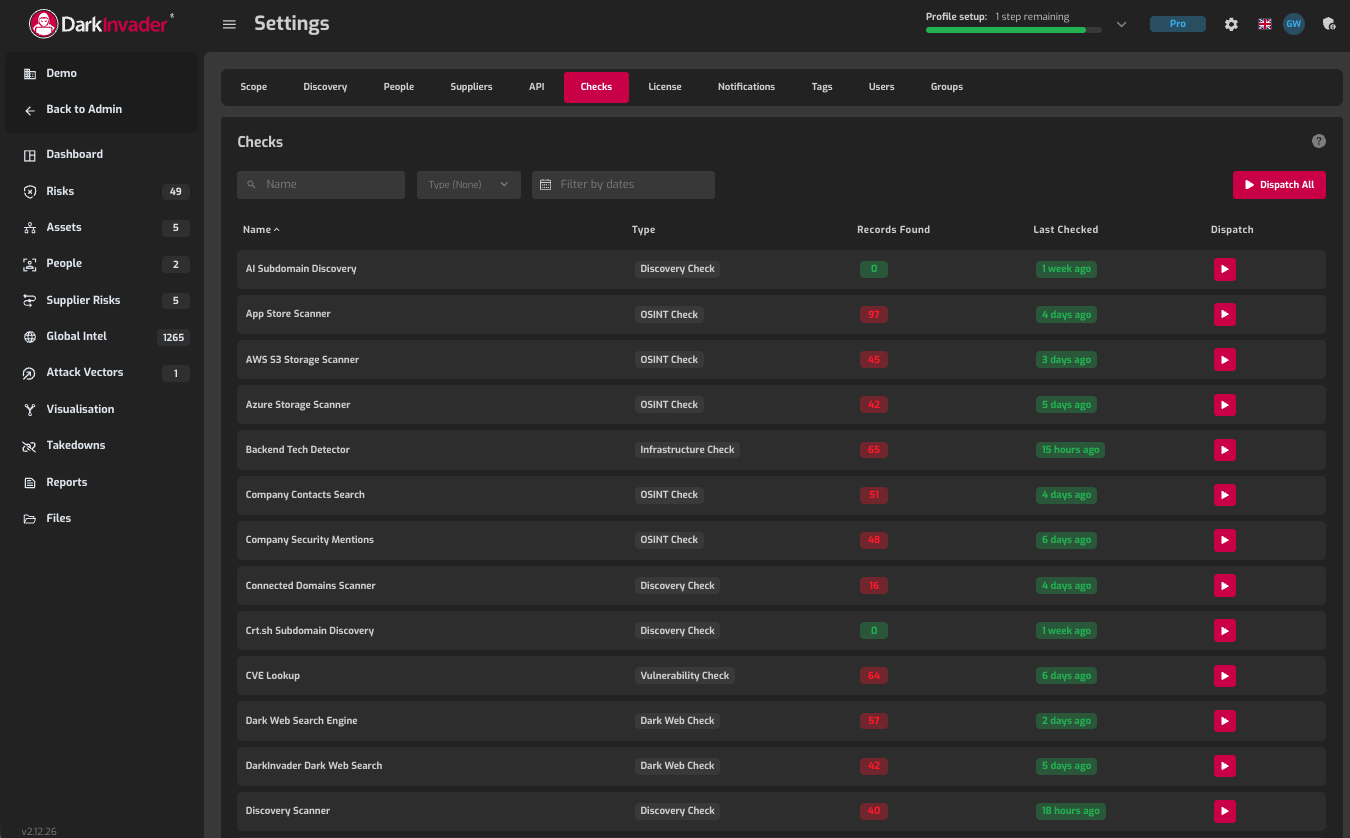Click the Infrastructure Check type tag
Screen dimensions: 1350x838
(687, 450)
